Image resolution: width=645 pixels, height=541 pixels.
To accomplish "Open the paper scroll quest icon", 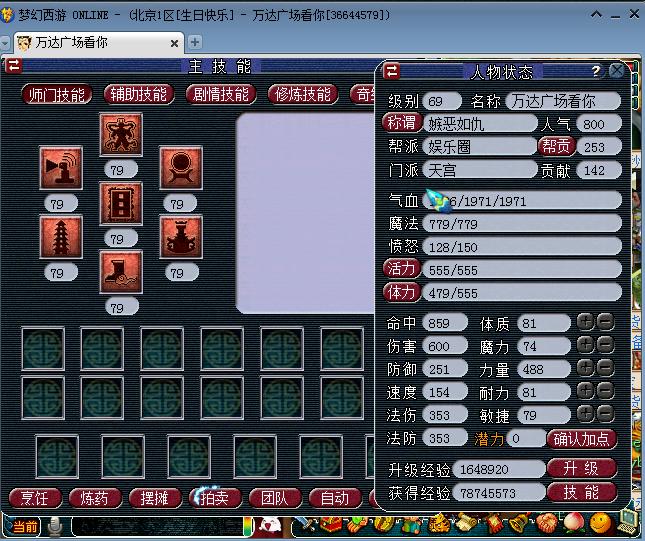I will [x=465, y=523].
